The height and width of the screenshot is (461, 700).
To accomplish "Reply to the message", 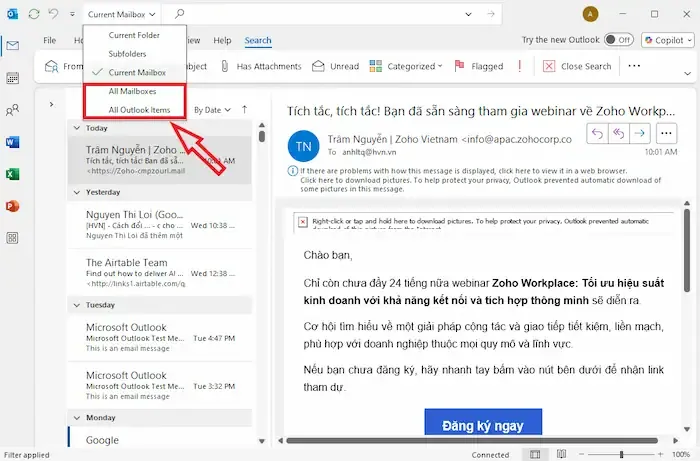I will [x=597, y=133].
